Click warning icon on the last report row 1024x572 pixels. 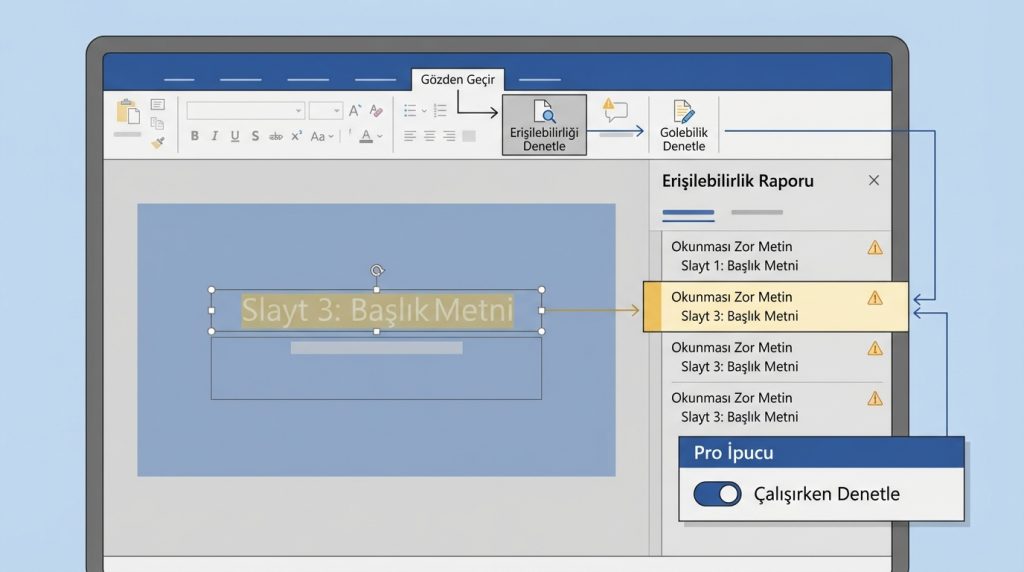(x=875, y=398)
